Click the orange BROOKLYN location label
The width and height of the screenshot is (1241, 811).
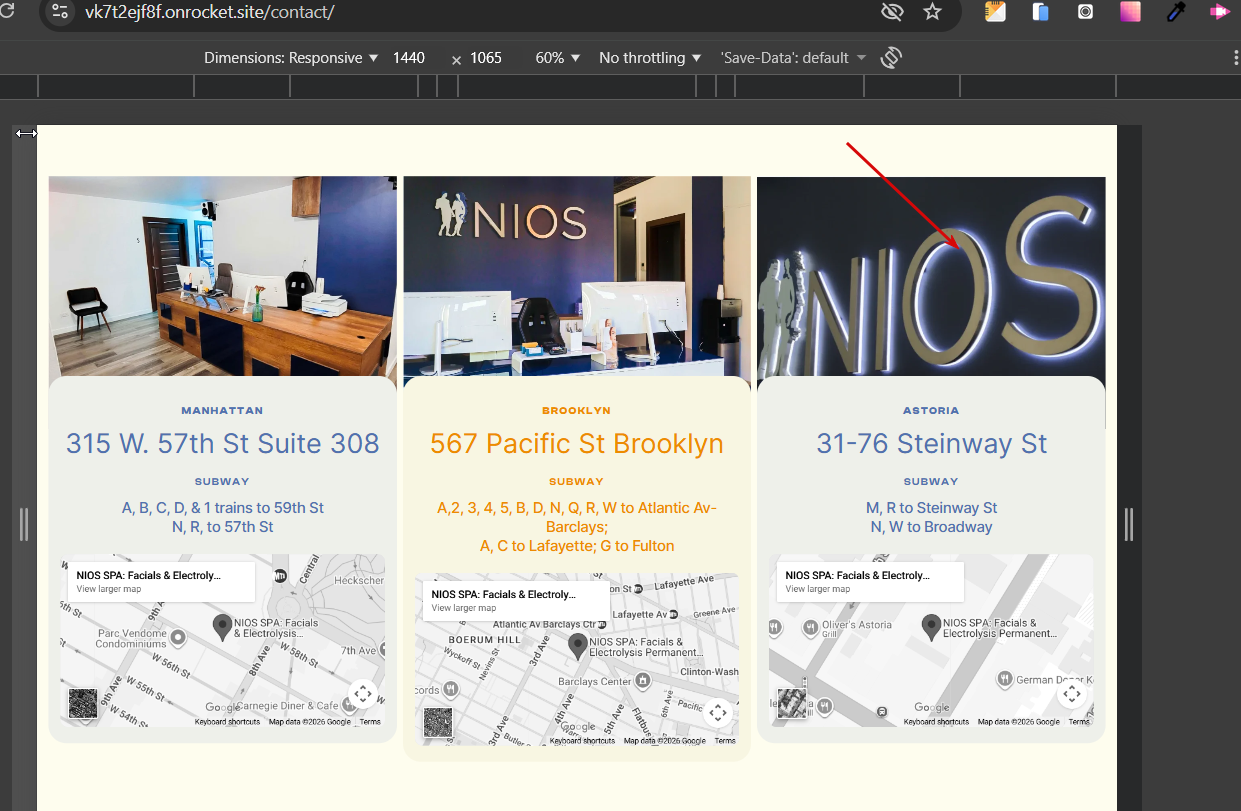pos(576,411)
